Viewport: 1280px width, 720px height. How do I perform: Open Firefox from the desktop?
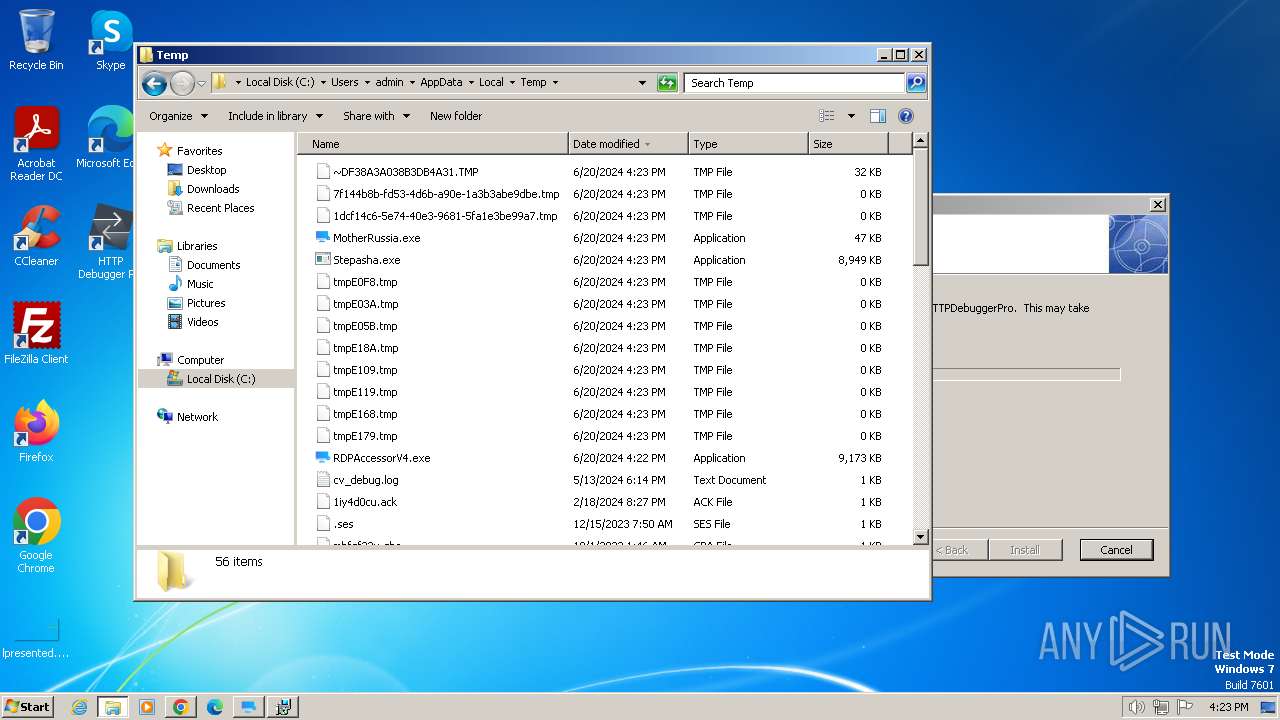pos(36,432)
